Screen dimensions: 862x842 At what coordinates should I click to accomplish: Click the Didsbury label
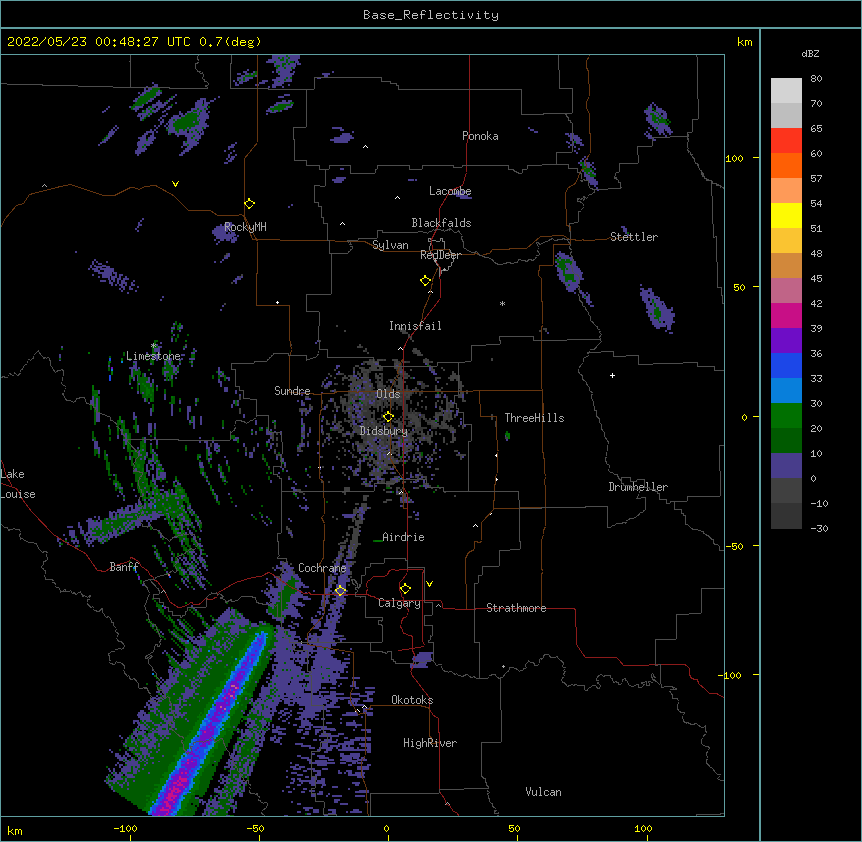coord(384,431)
